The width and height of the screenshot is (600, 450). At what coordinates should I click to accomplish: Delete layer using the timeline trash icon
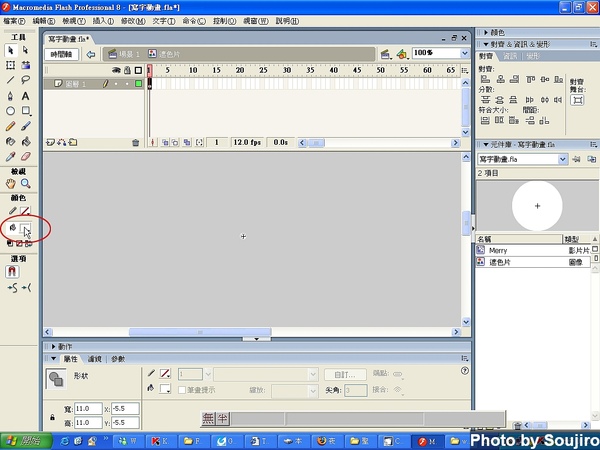click(136, 143)
